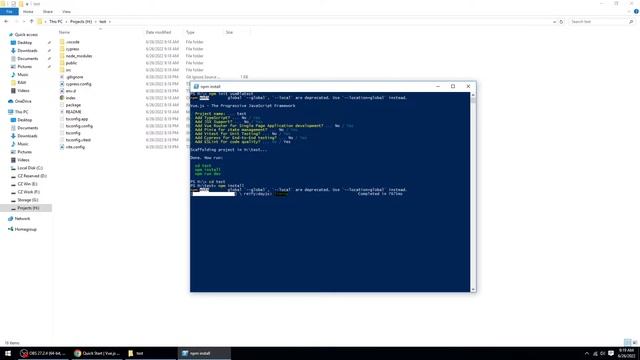
Task: Switch to large icons view layout
Action: point(635,342)
